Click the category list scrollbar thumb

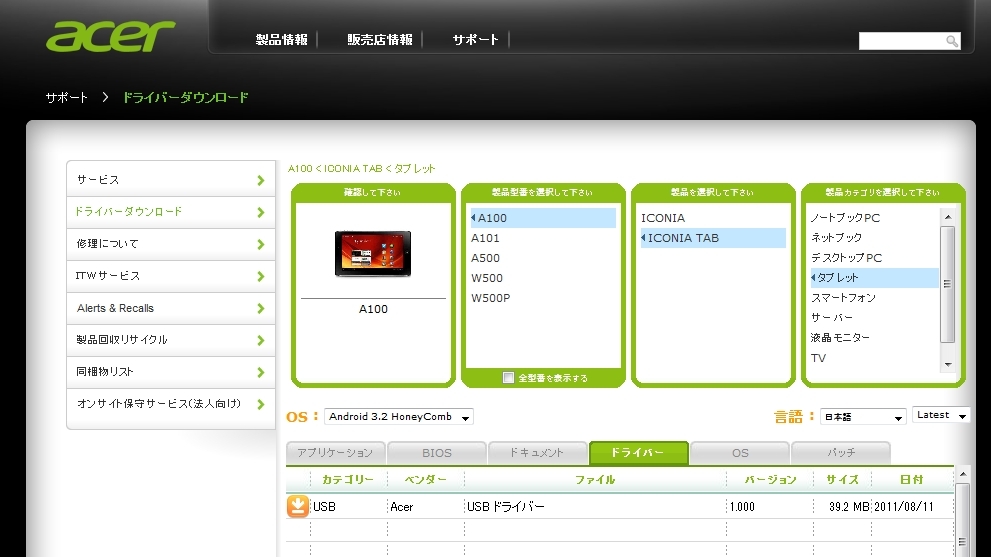(x=947, y=284)
